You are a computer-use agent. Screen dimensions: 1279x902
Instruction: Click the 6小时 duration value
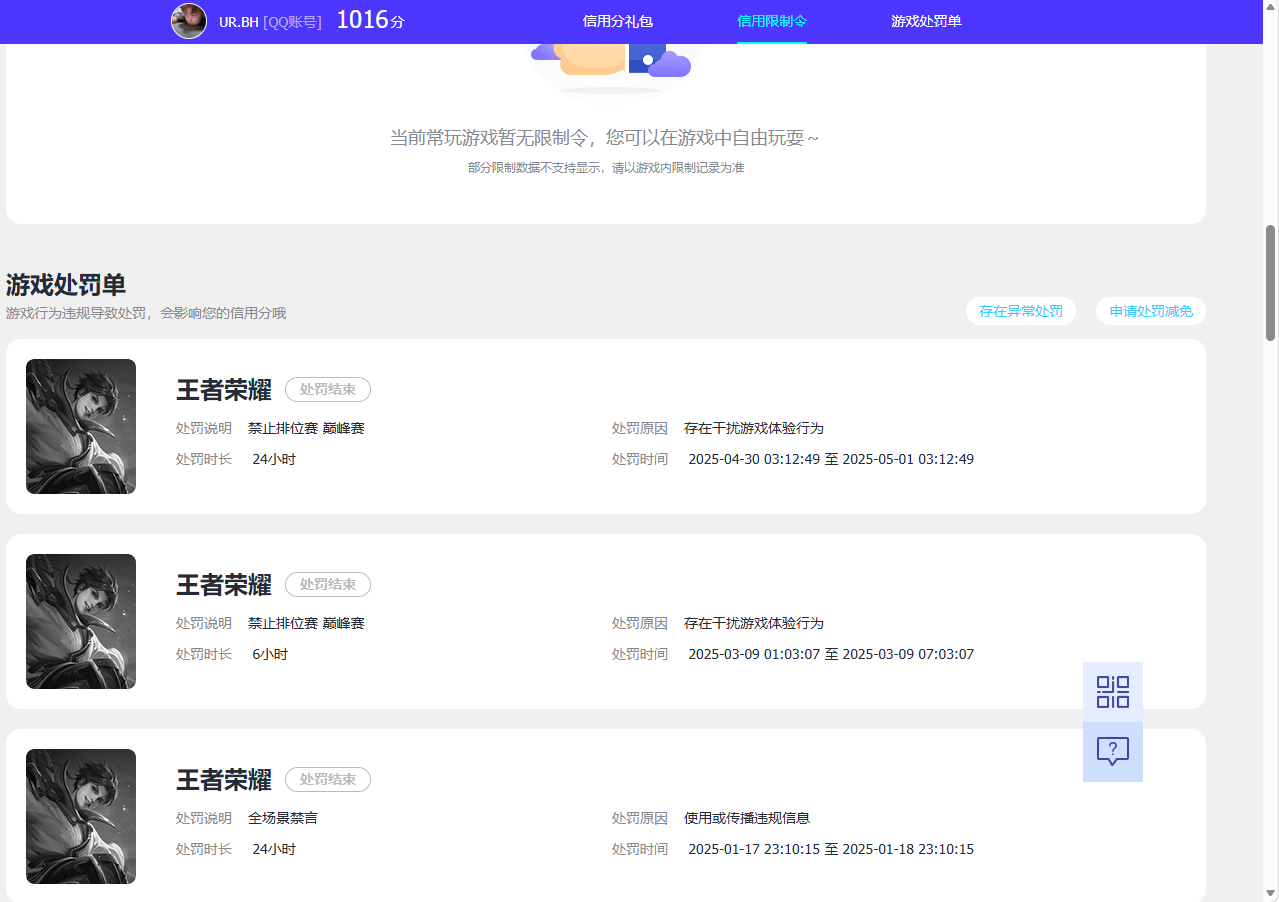click(270, 654)
